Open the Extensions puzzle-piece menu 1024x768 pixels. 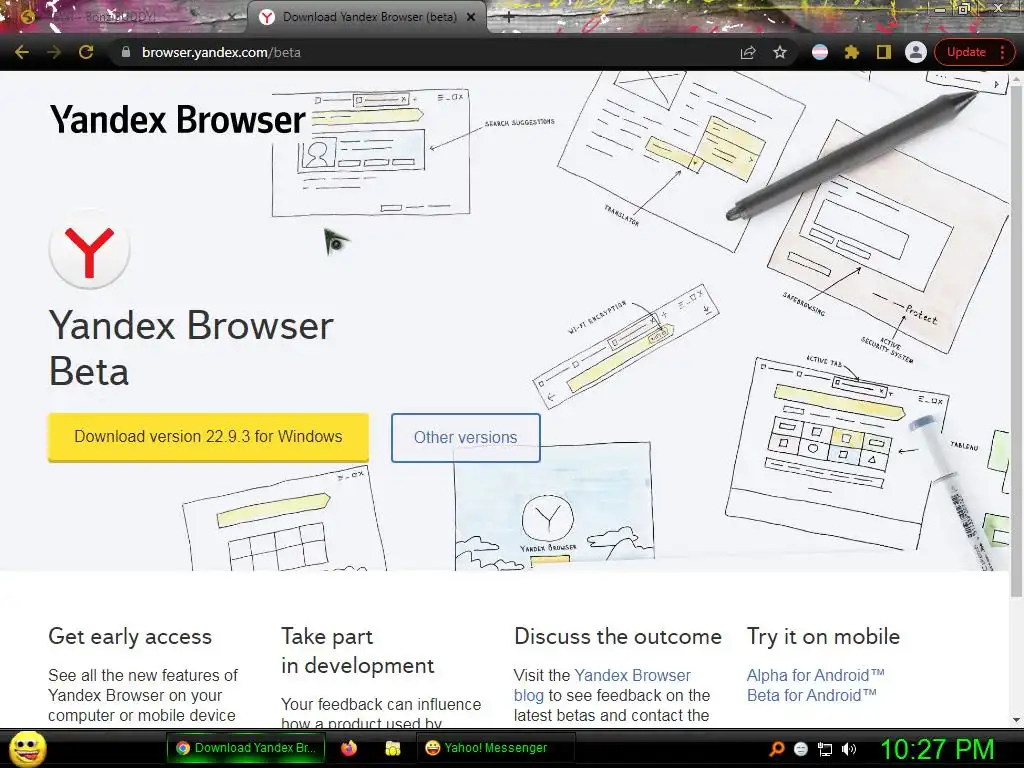[852, 52]
